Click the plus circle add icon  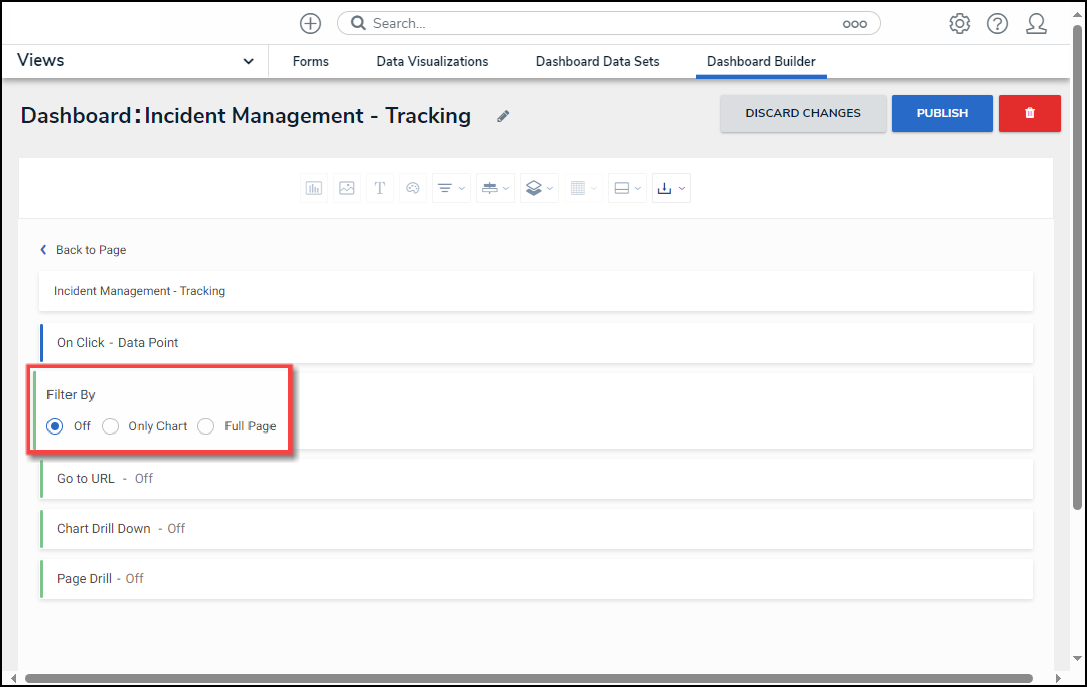coord(311,24)
